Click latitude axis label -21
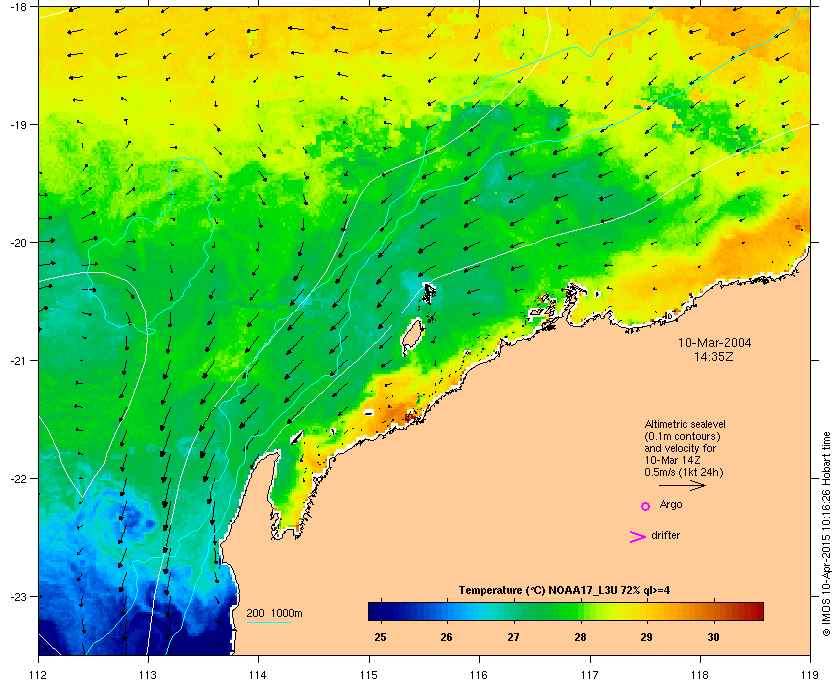Image resolution: width=840 pixels, height=680 pixels. point(18,360)
